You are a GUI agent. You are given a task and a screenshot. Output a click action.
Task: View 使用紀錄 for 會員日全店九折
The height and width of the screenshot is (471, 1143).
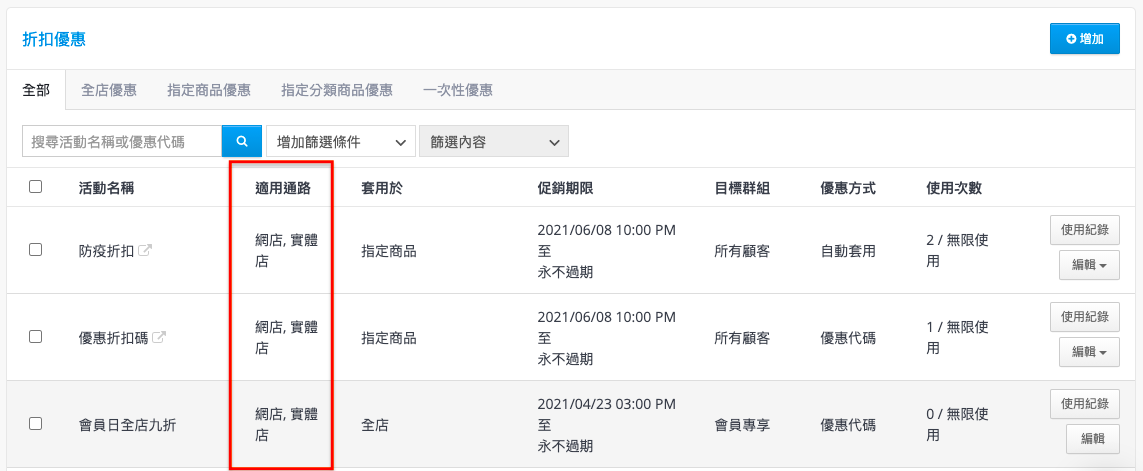pyautogui.click(x=1084, y=404)
